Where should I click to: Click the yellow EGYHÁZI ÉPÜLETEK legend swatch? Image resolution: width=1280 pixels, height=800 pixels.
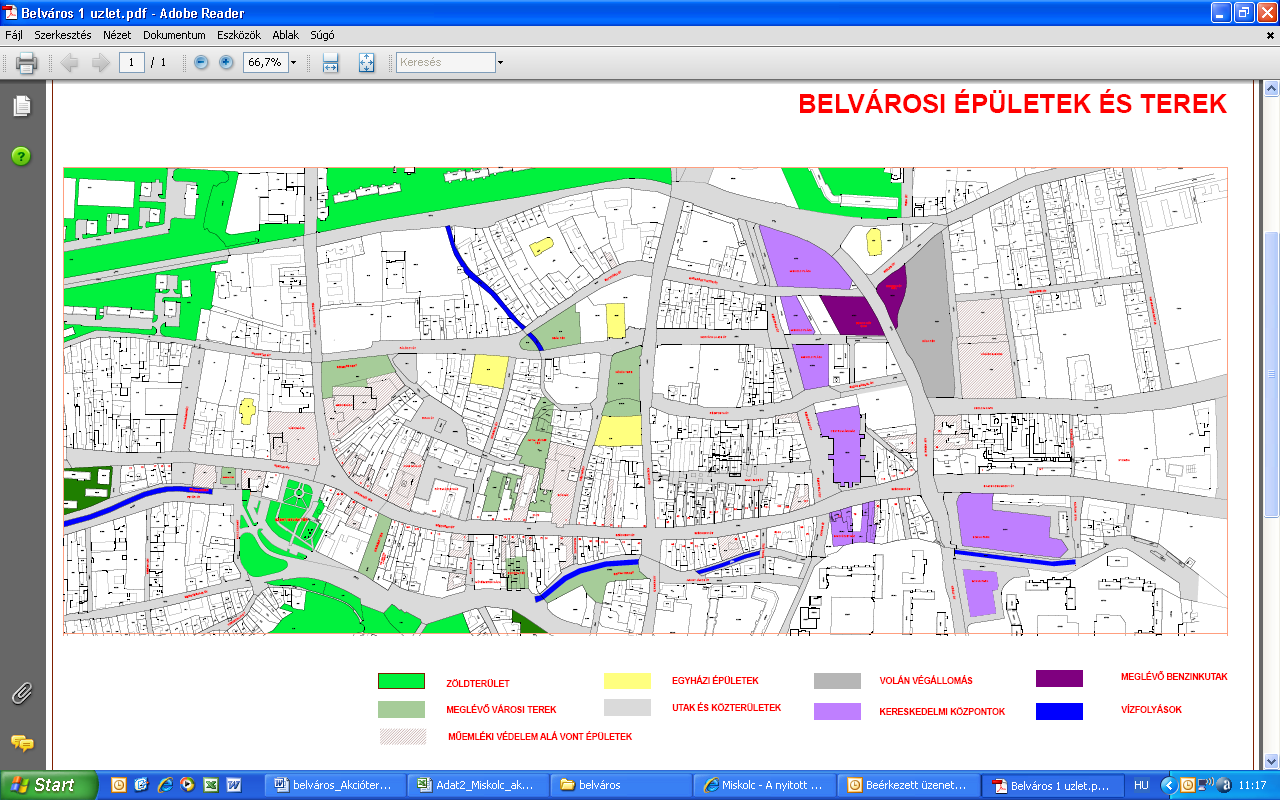point(627,682)
